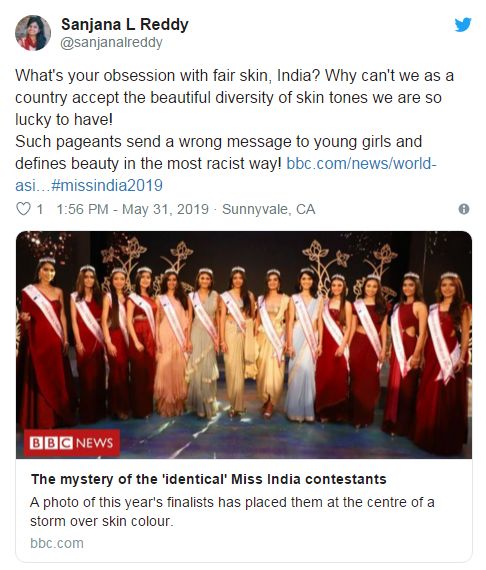Click the article description about finalists
486x570 pixels.
pos(232,511)
